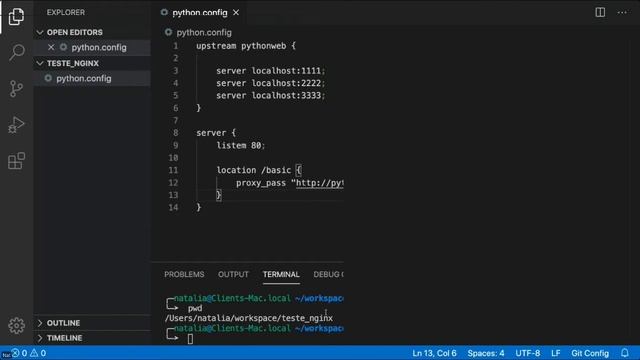640x360 pixels.
Task: Select the Terminal panel tab
Action: 281,274
